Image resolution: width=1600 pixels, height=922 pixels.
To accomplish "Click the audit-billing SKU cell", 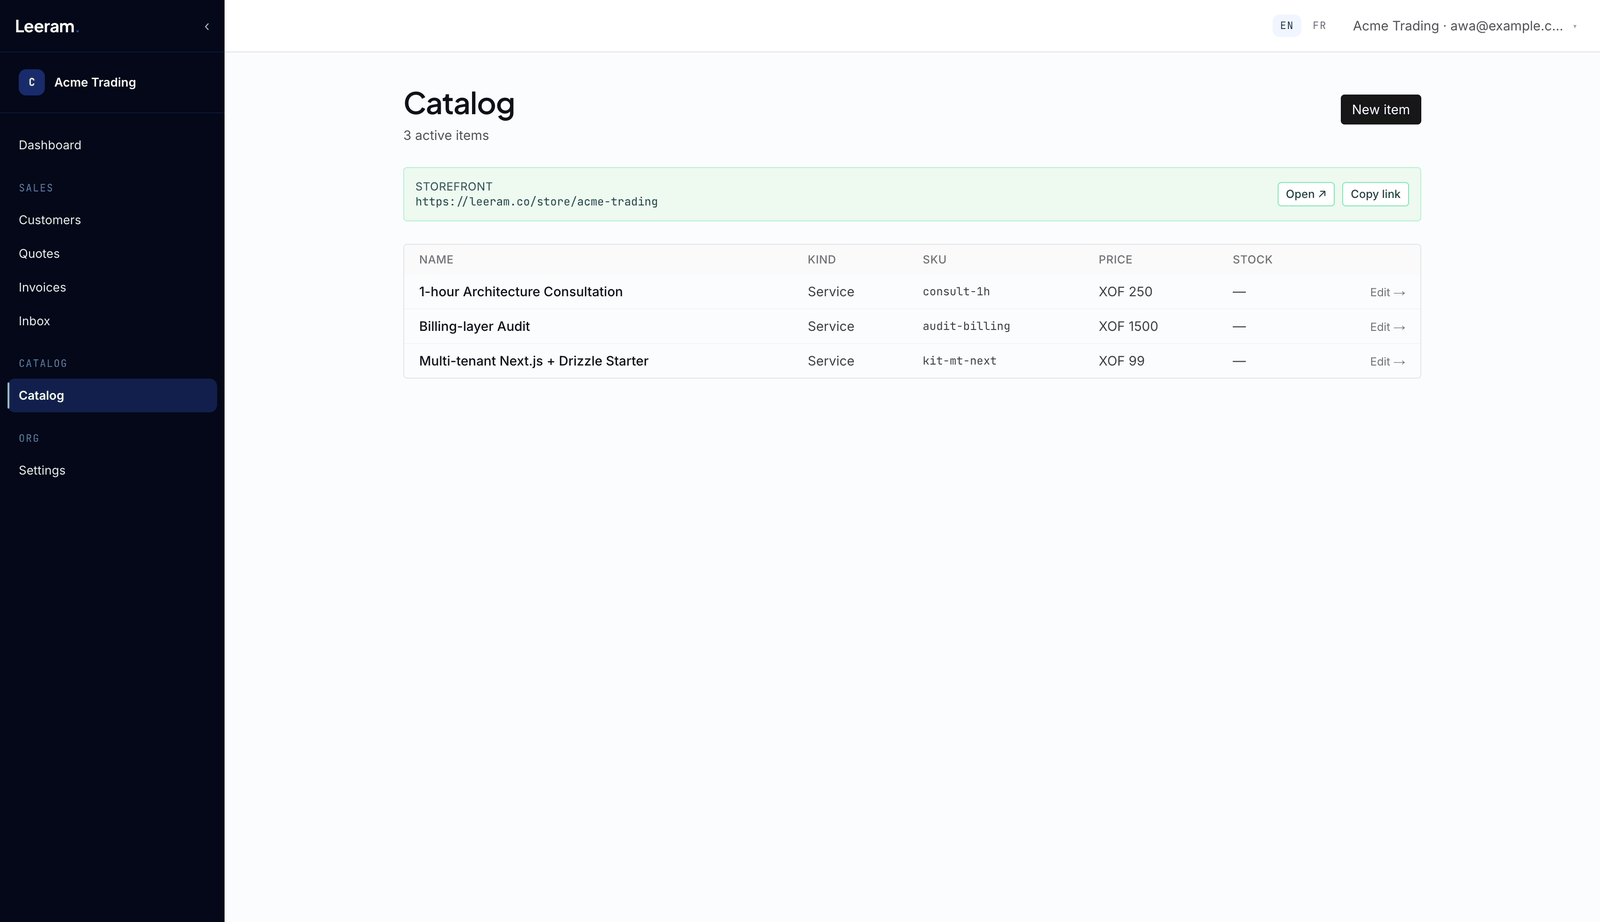I will [x=966, y=326].
